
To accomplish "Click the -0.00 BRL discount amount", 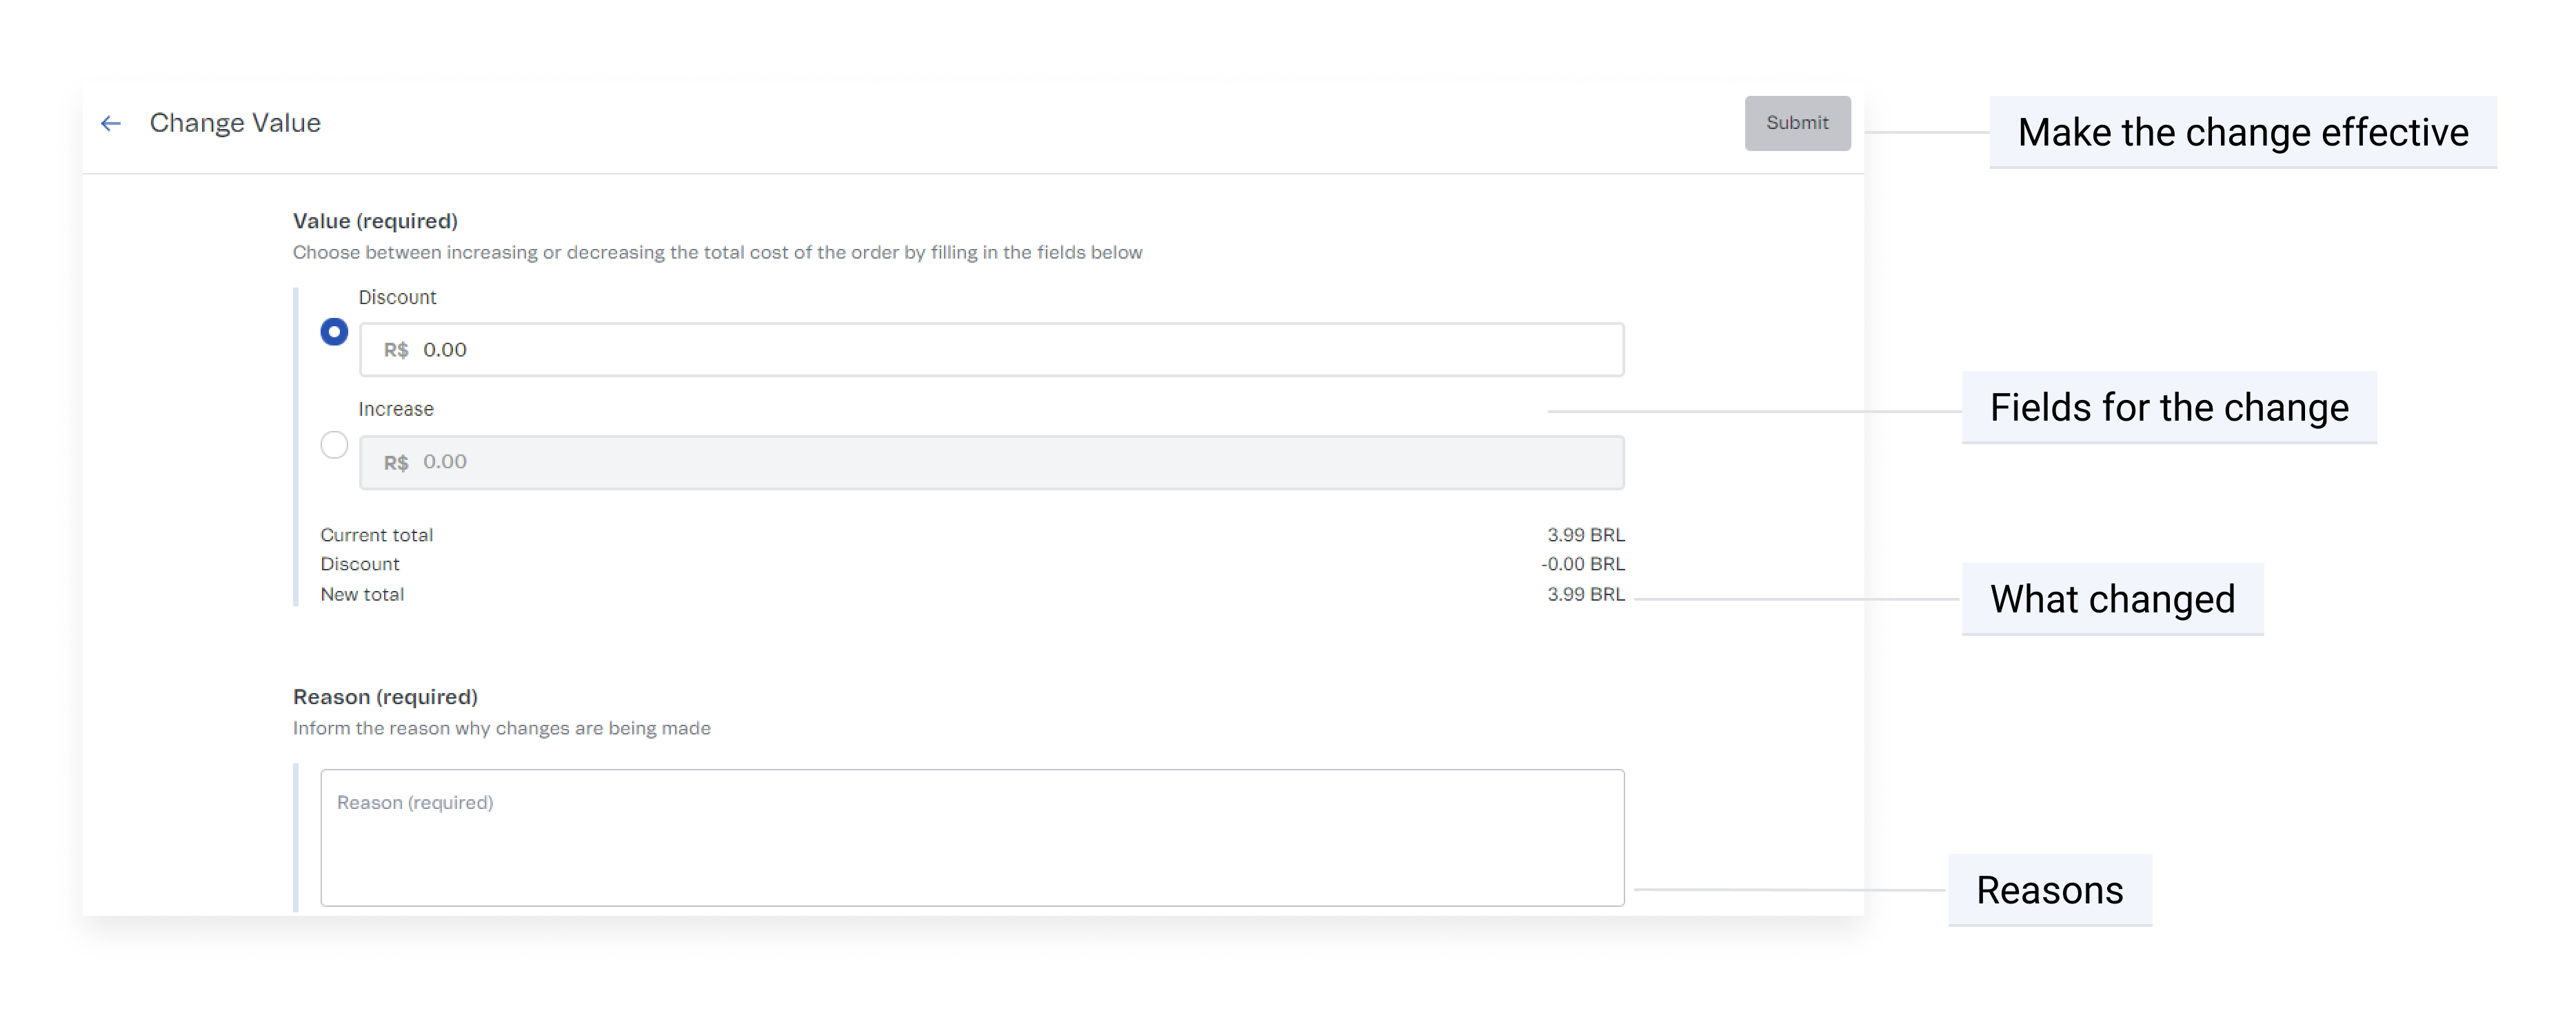I will 1582,564.
